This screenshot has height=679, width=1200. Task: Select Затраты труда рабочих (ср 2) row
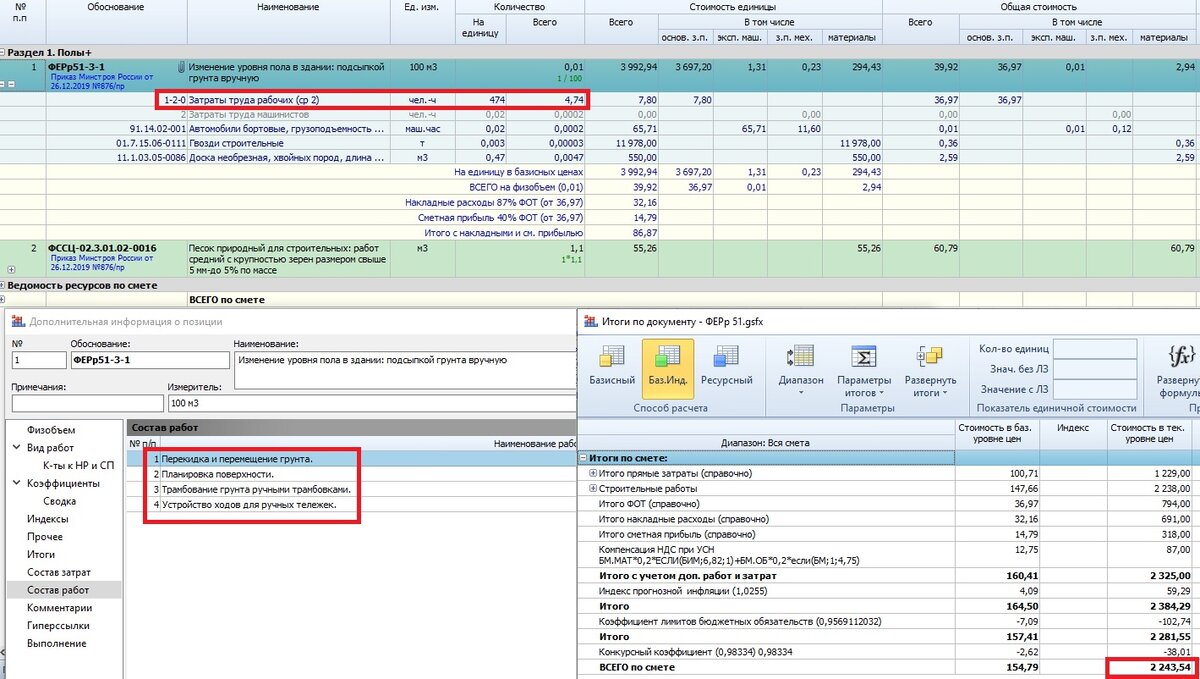click(x=600, y=100)
